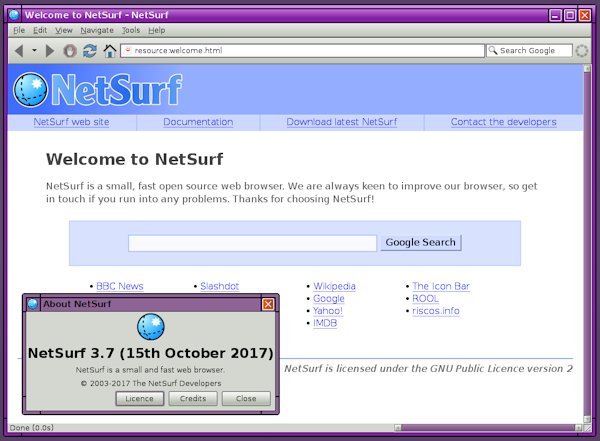
Task: Go to Home via house icon
Action: tap(110, 50)
